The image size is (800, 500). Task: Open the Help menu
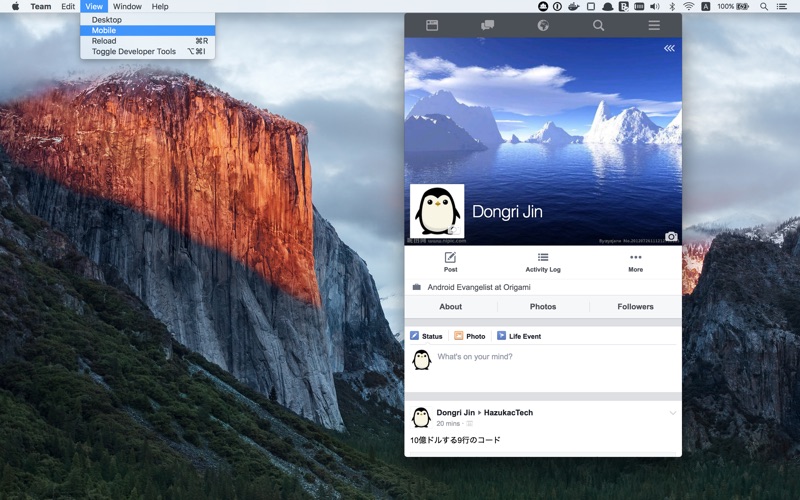click(160, 6)
